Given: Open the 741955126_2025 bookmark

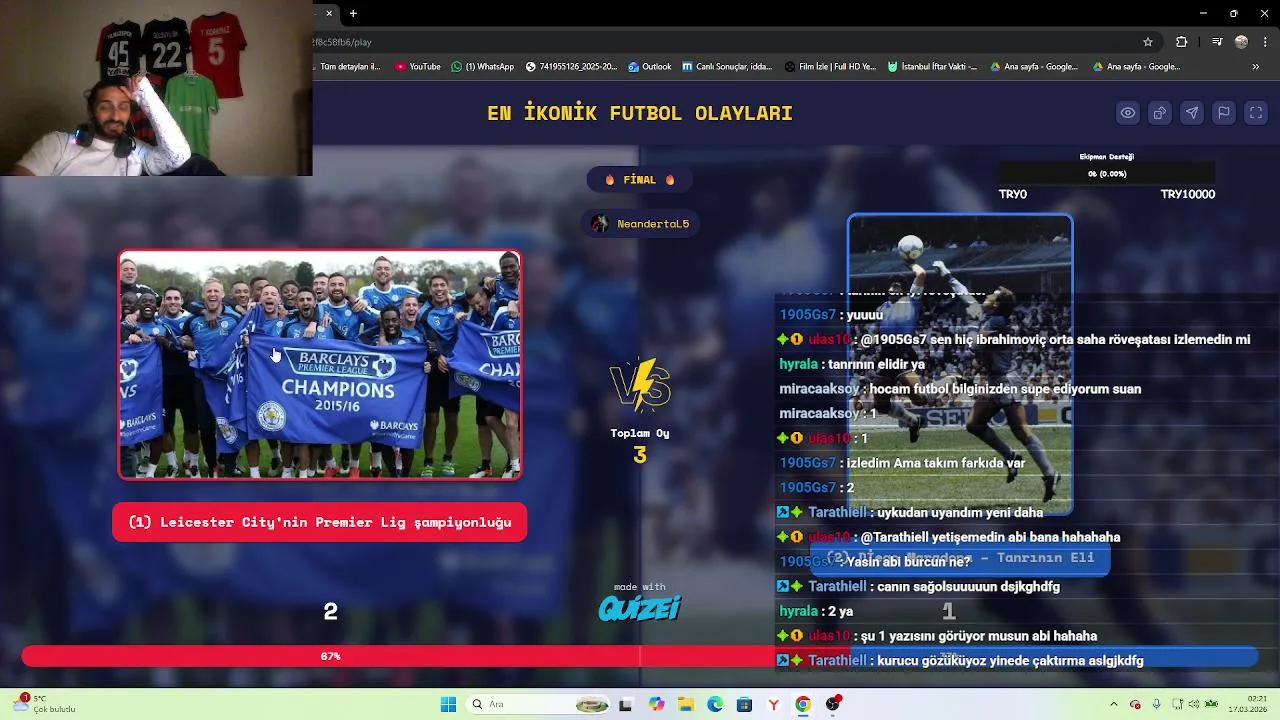Looking at the screenshot, I should pos(571,67).
